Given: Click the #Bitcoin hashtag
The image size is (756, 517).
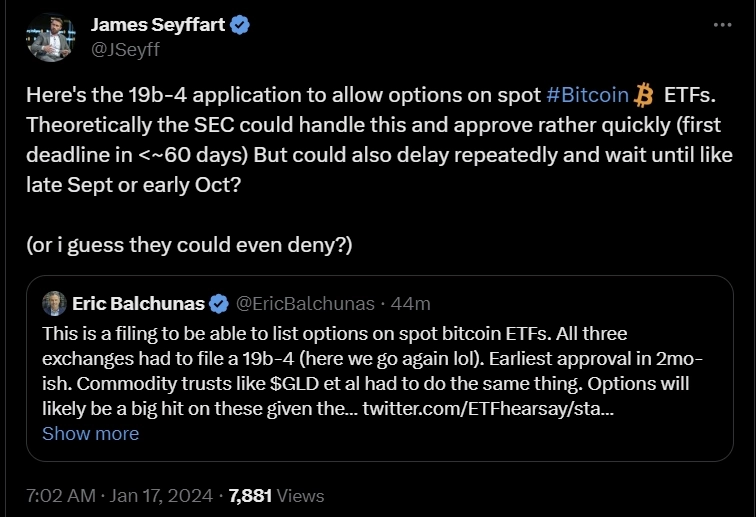Looking at the screenshot, I should [x=588, y=95].
